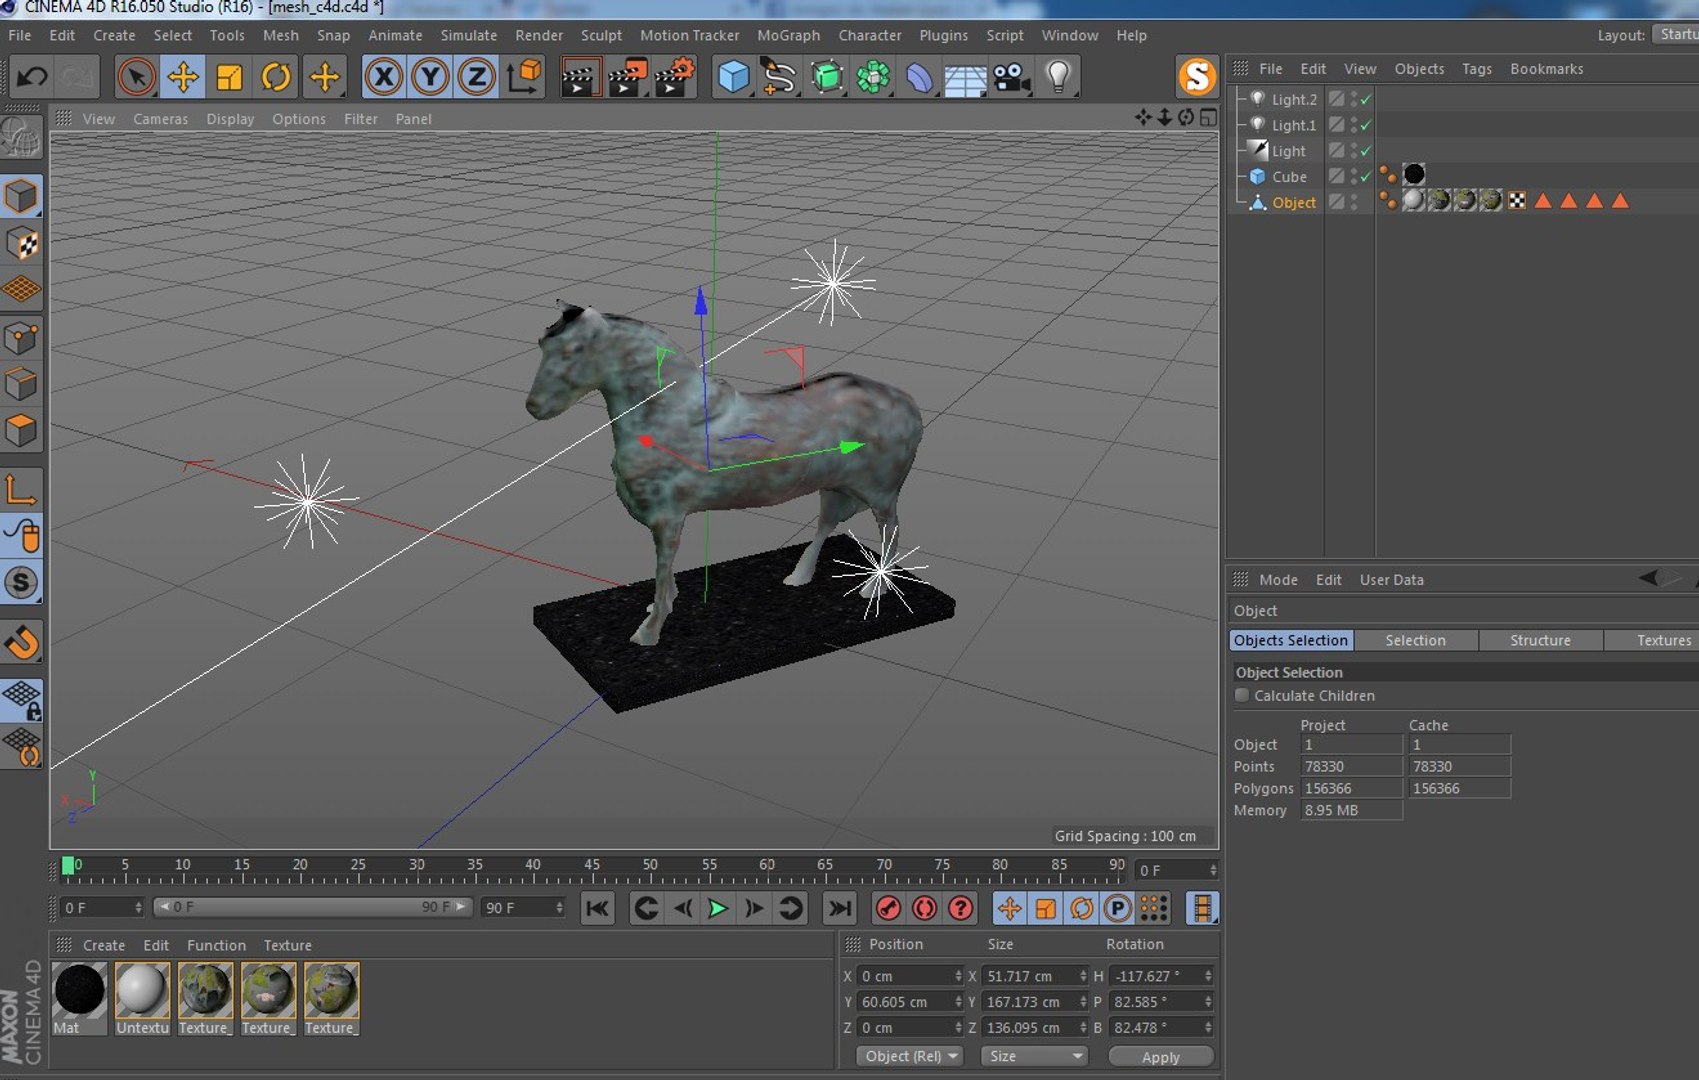
Task: Select the Move tool in toolbar
Action: (x=182, y=77)
